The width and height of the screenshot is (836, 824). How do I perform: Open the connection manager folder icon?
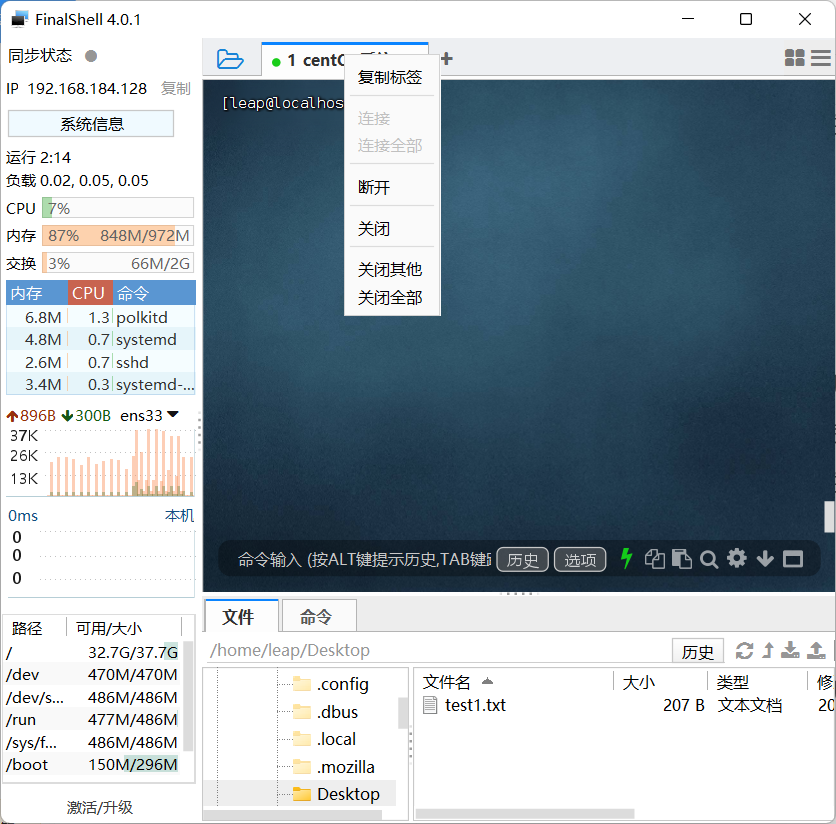point(230,59)
